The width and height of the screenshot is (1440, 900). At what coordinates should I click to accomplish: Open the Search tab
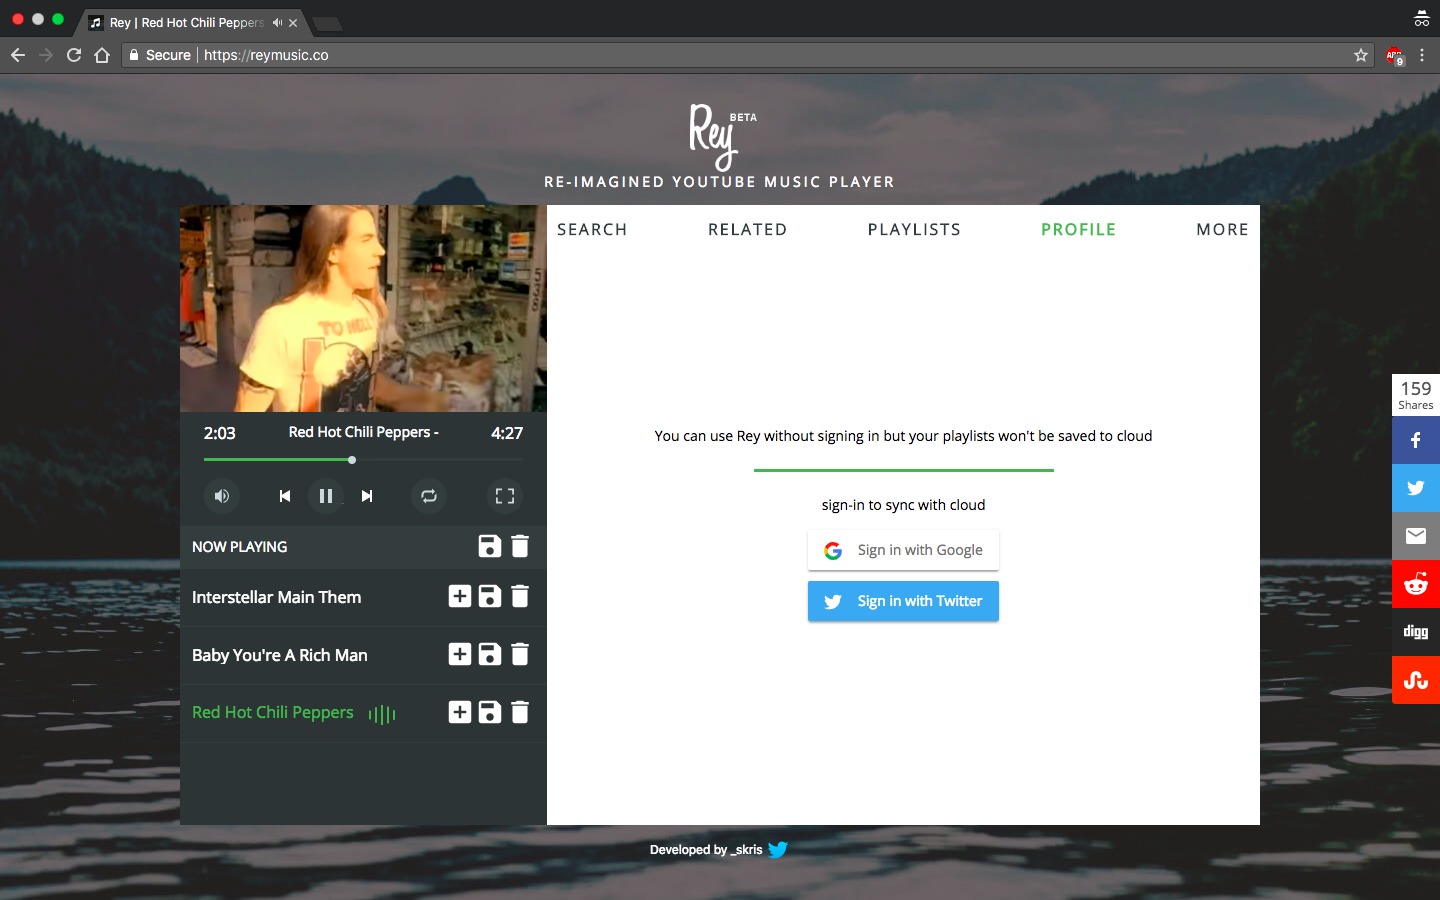point(592,229)
